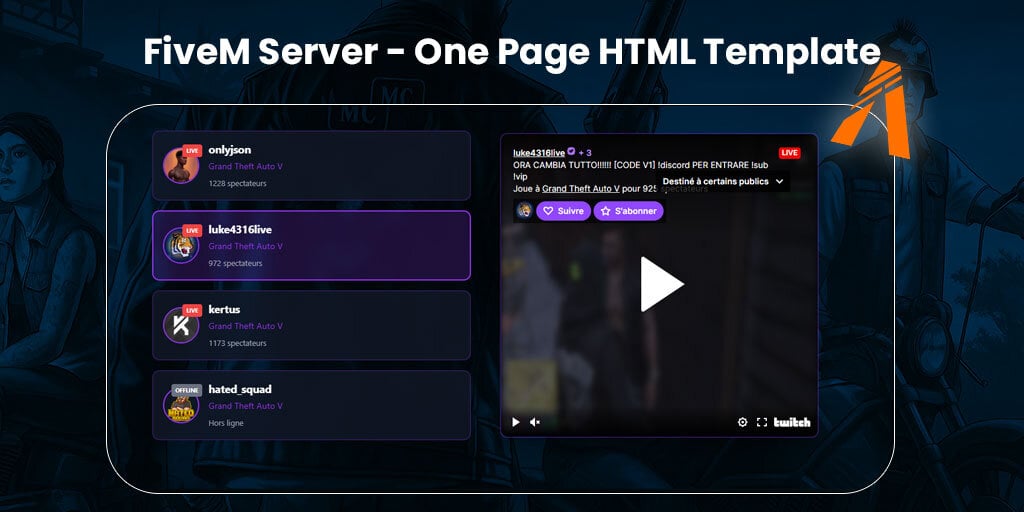Click the Suivre follow button
This screenshot has height=512, width=1024.
tap(564, 211)
